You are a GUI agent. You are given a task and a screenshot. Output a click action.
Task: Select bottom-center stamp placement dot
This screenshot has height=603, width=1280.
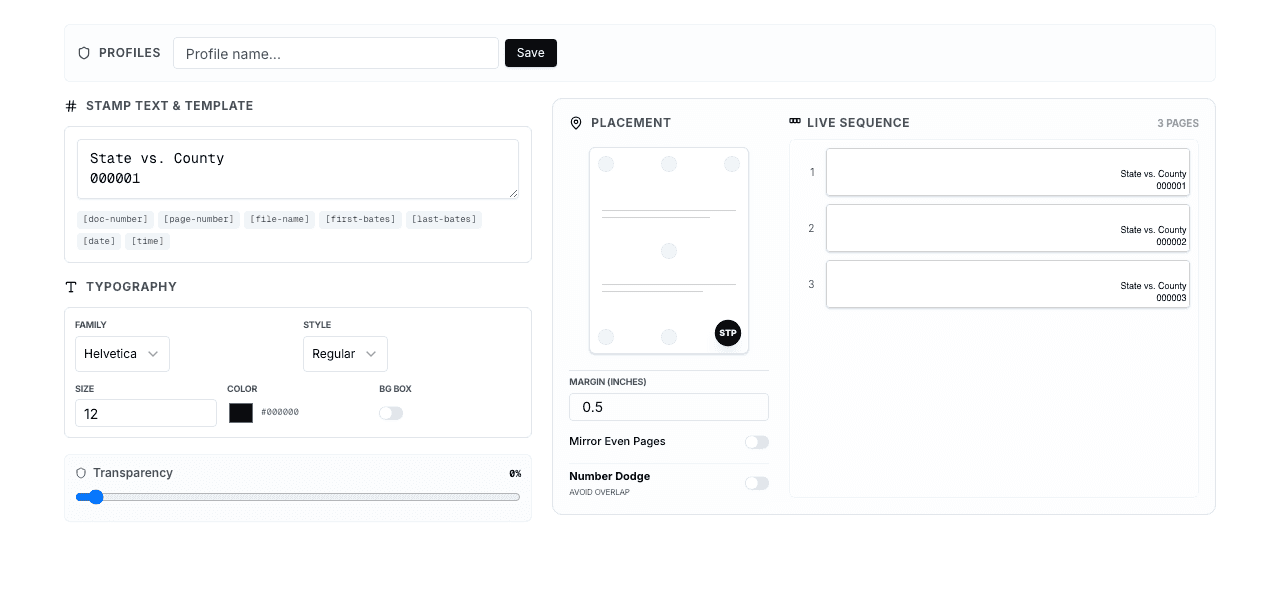click(669, 337)
